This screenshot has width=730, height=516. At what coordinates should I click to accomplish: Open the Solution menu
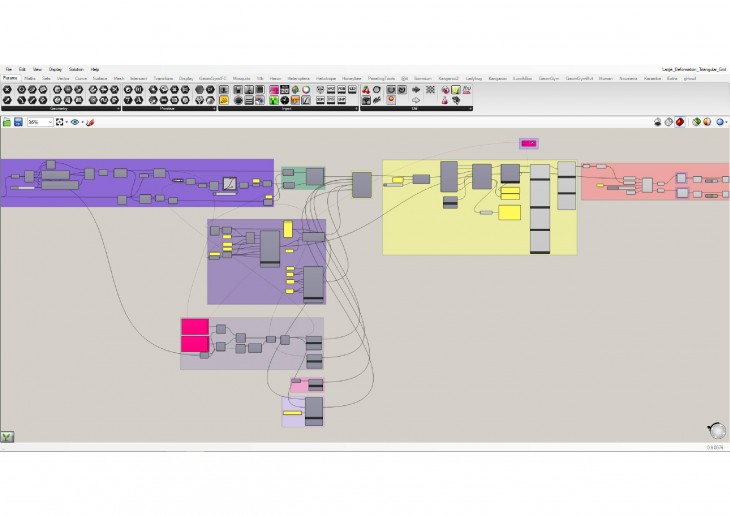[x=76, y=69]
